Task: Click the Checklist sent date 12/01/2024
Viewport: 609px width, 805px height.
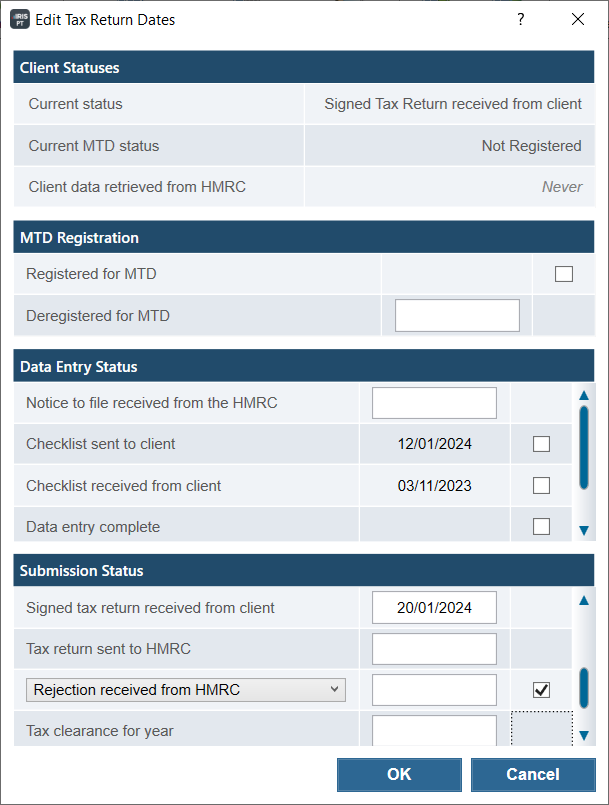Action: tap(434, 444)
